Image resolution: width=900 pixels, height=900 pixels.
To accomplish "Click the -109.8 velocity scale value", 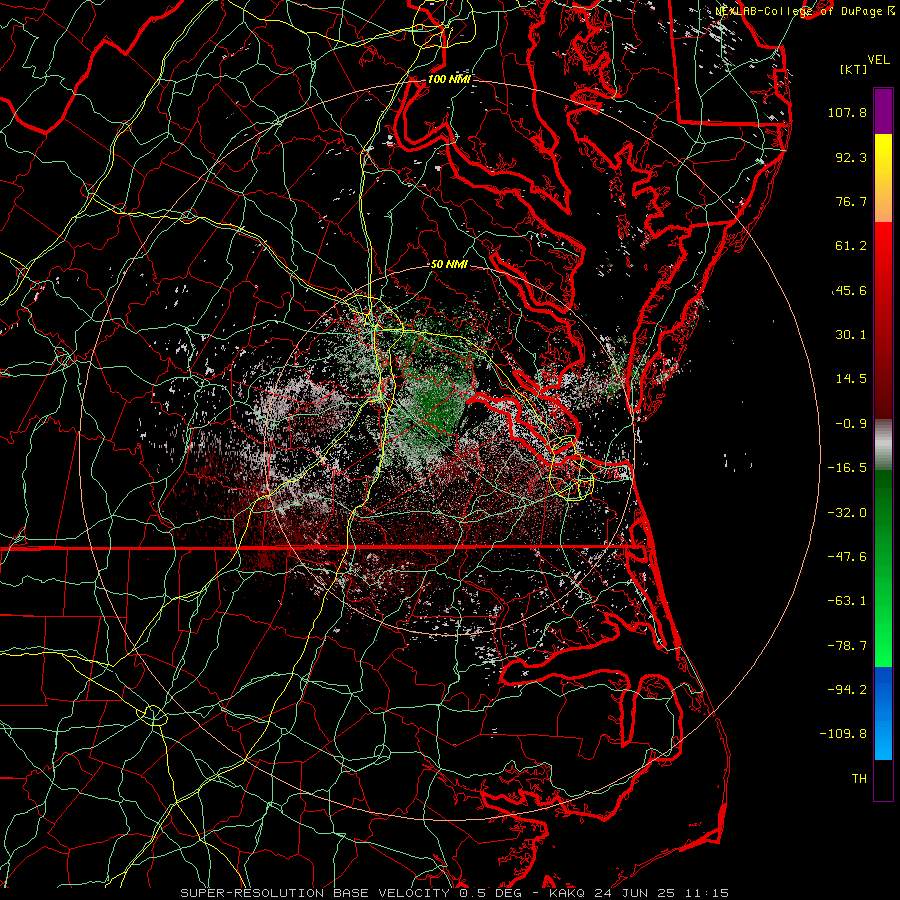I will pos(843,734).
